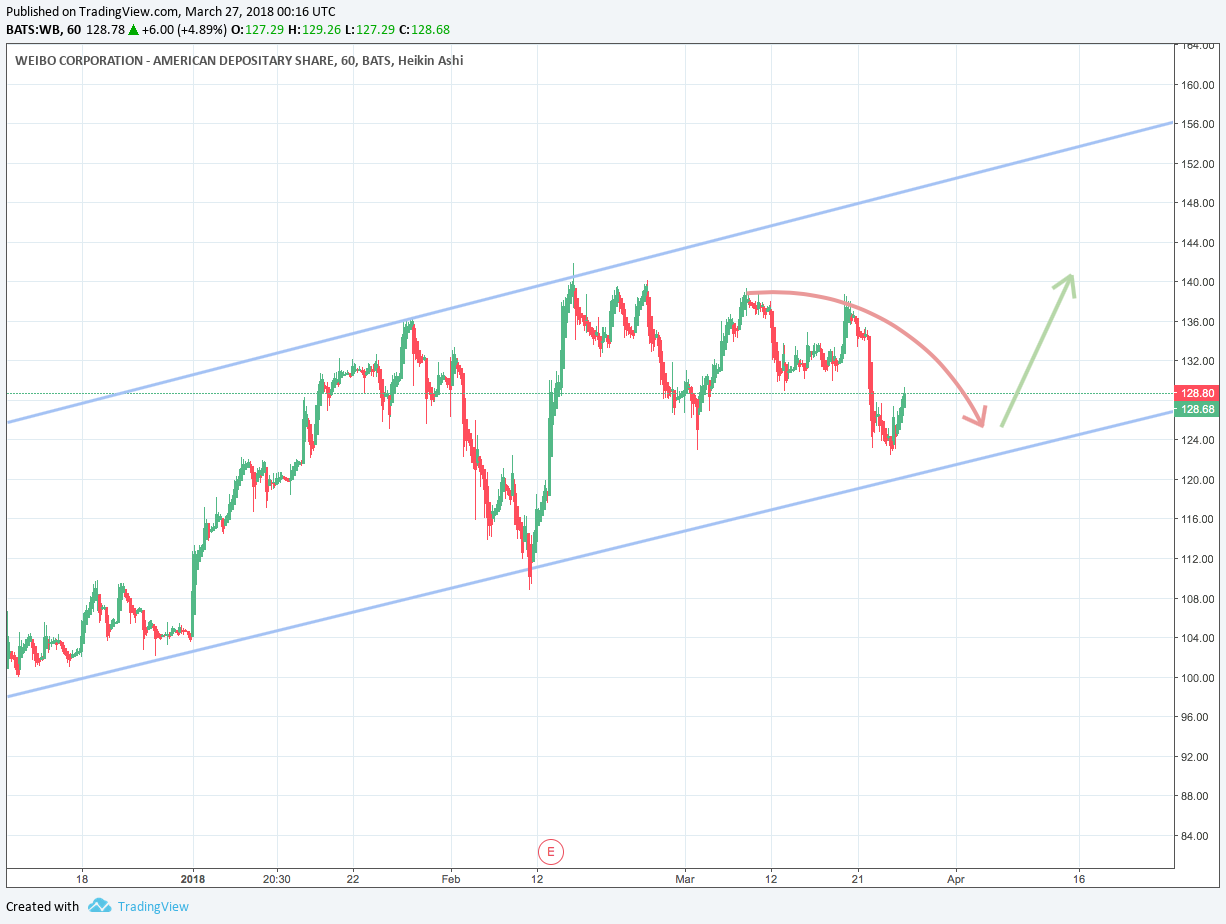1226x924 pixels.
Task: Click the 124.00 price axis label
Action: (1198, 440)
